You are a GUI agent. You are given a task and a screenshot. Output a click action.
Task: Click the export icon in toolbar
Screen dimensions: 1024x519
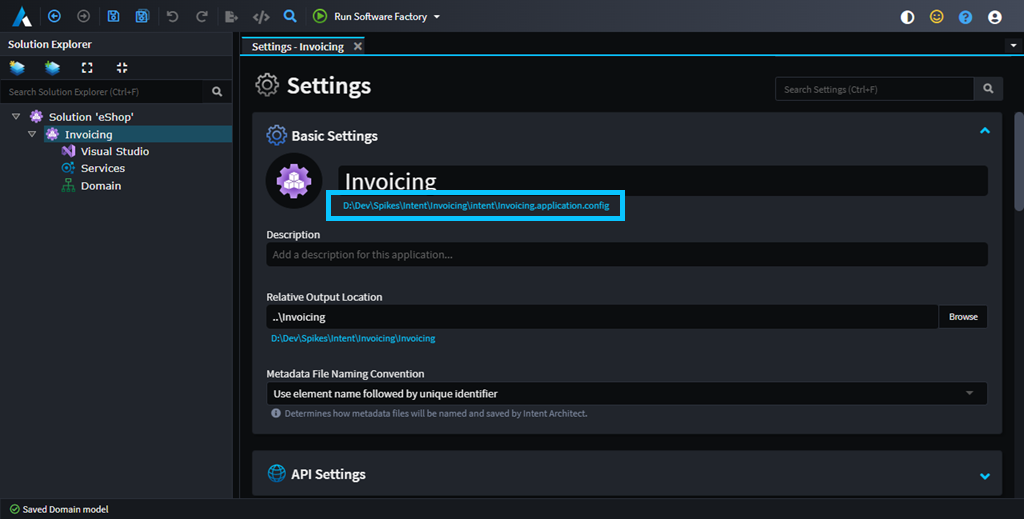(x=231, y=16)
